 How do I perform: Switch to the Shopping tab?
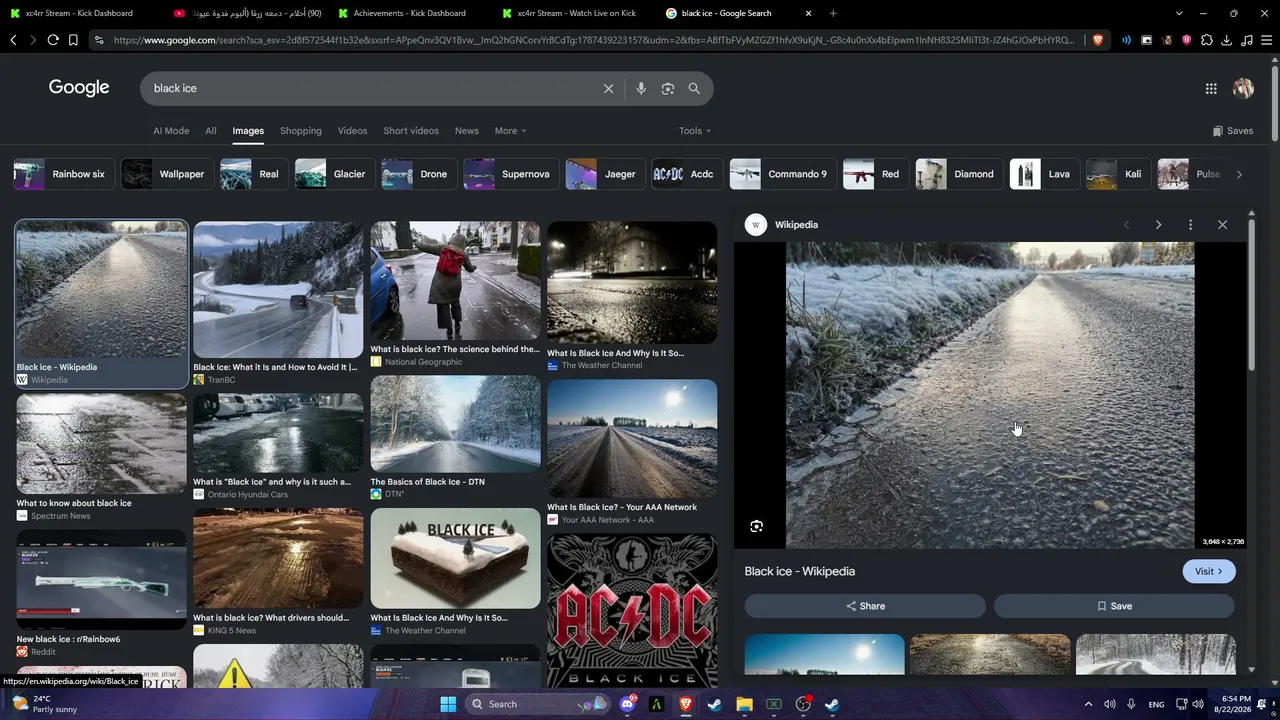point(301,131)
